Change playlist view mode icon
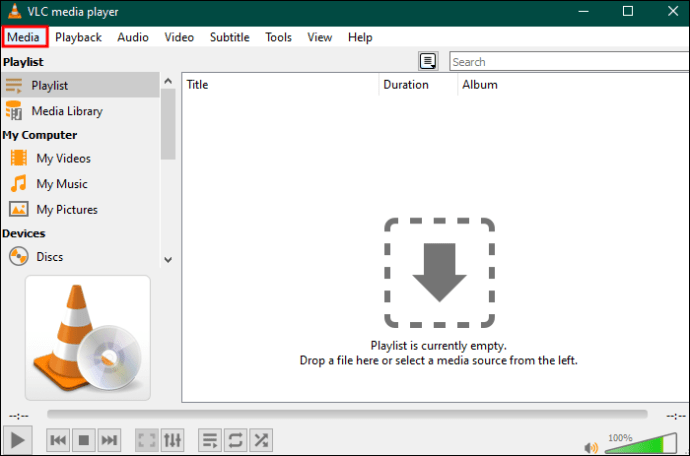Screen dimensions: 690x456 tap(428, 62)
